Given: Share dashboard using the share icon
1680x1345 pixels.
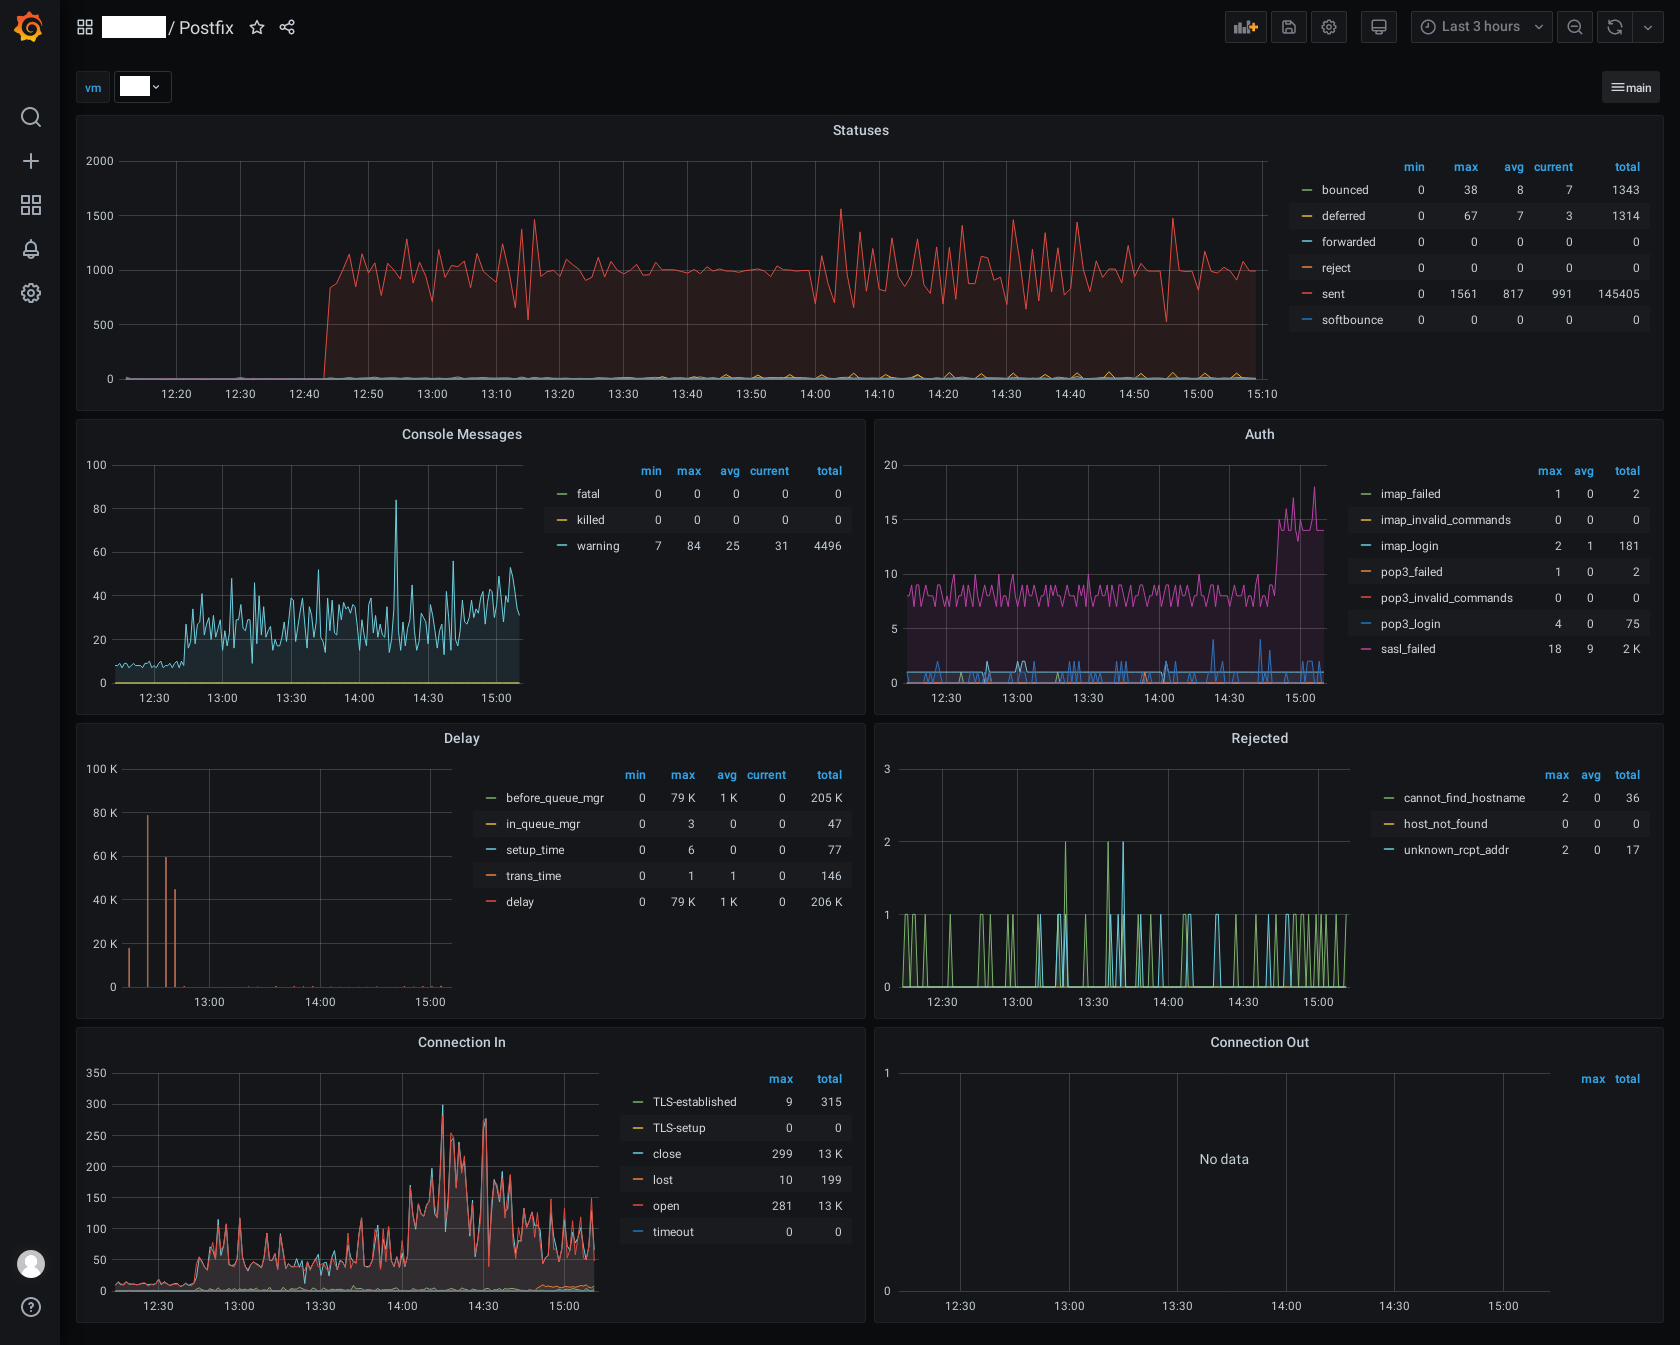Looking at the screenshot, I should [287, 27].
